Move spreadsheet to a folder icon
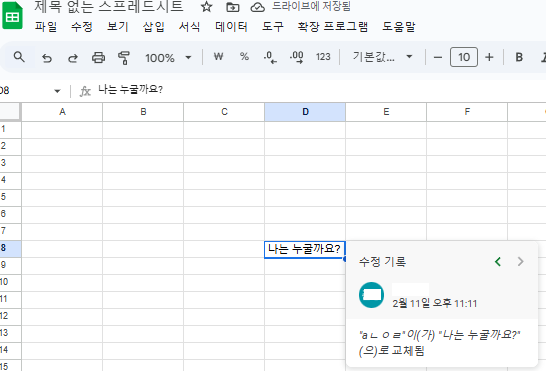Screen dimensions: 549x371 (x=232, y=7)
